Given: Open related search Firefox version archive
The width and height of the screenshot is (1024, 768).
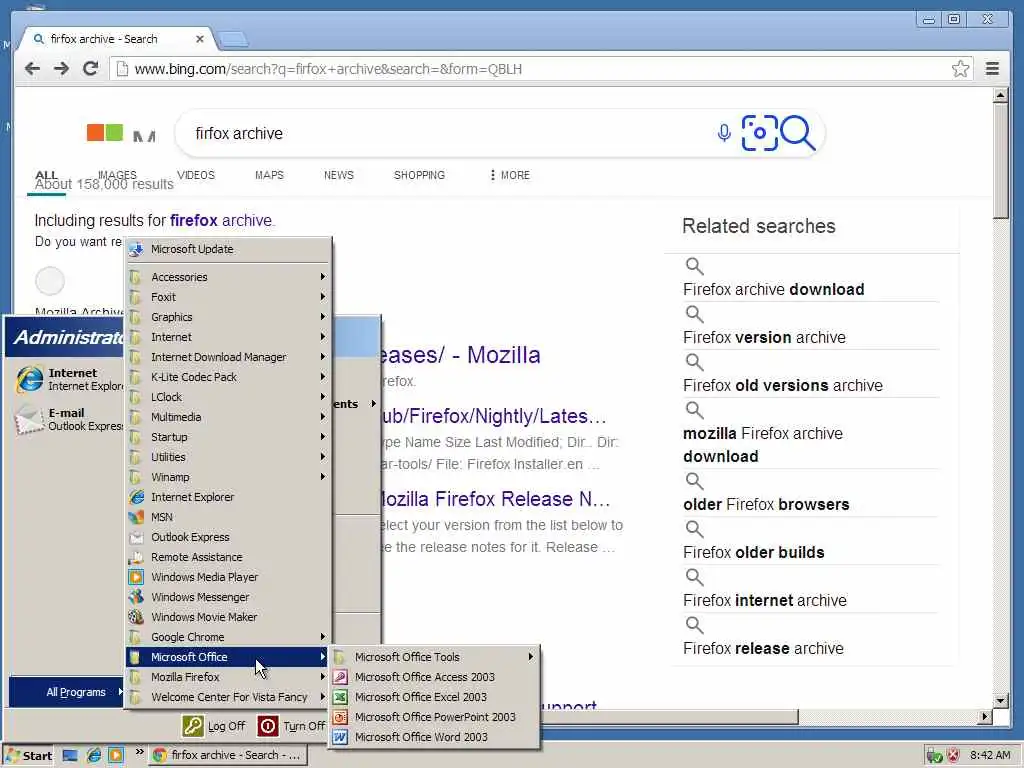Looking at the screenshot, I should [764, 338].
